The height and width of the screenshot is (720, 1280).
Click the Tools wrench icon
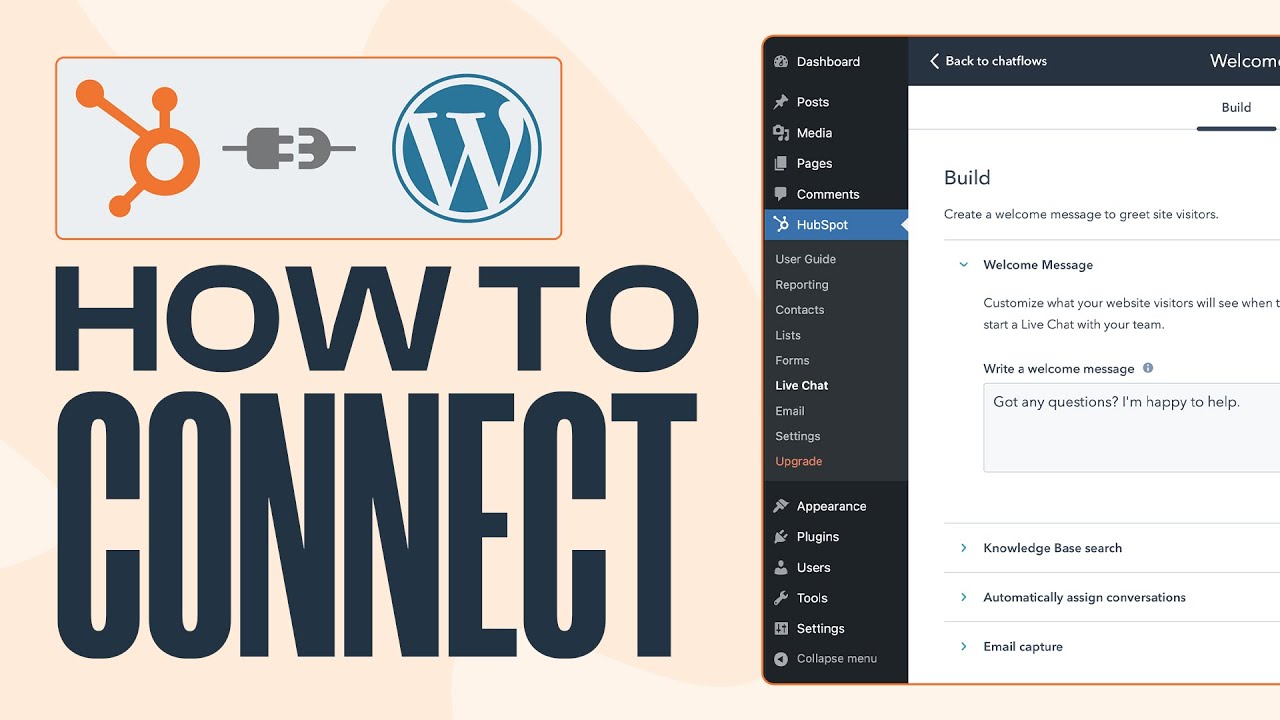781,598
